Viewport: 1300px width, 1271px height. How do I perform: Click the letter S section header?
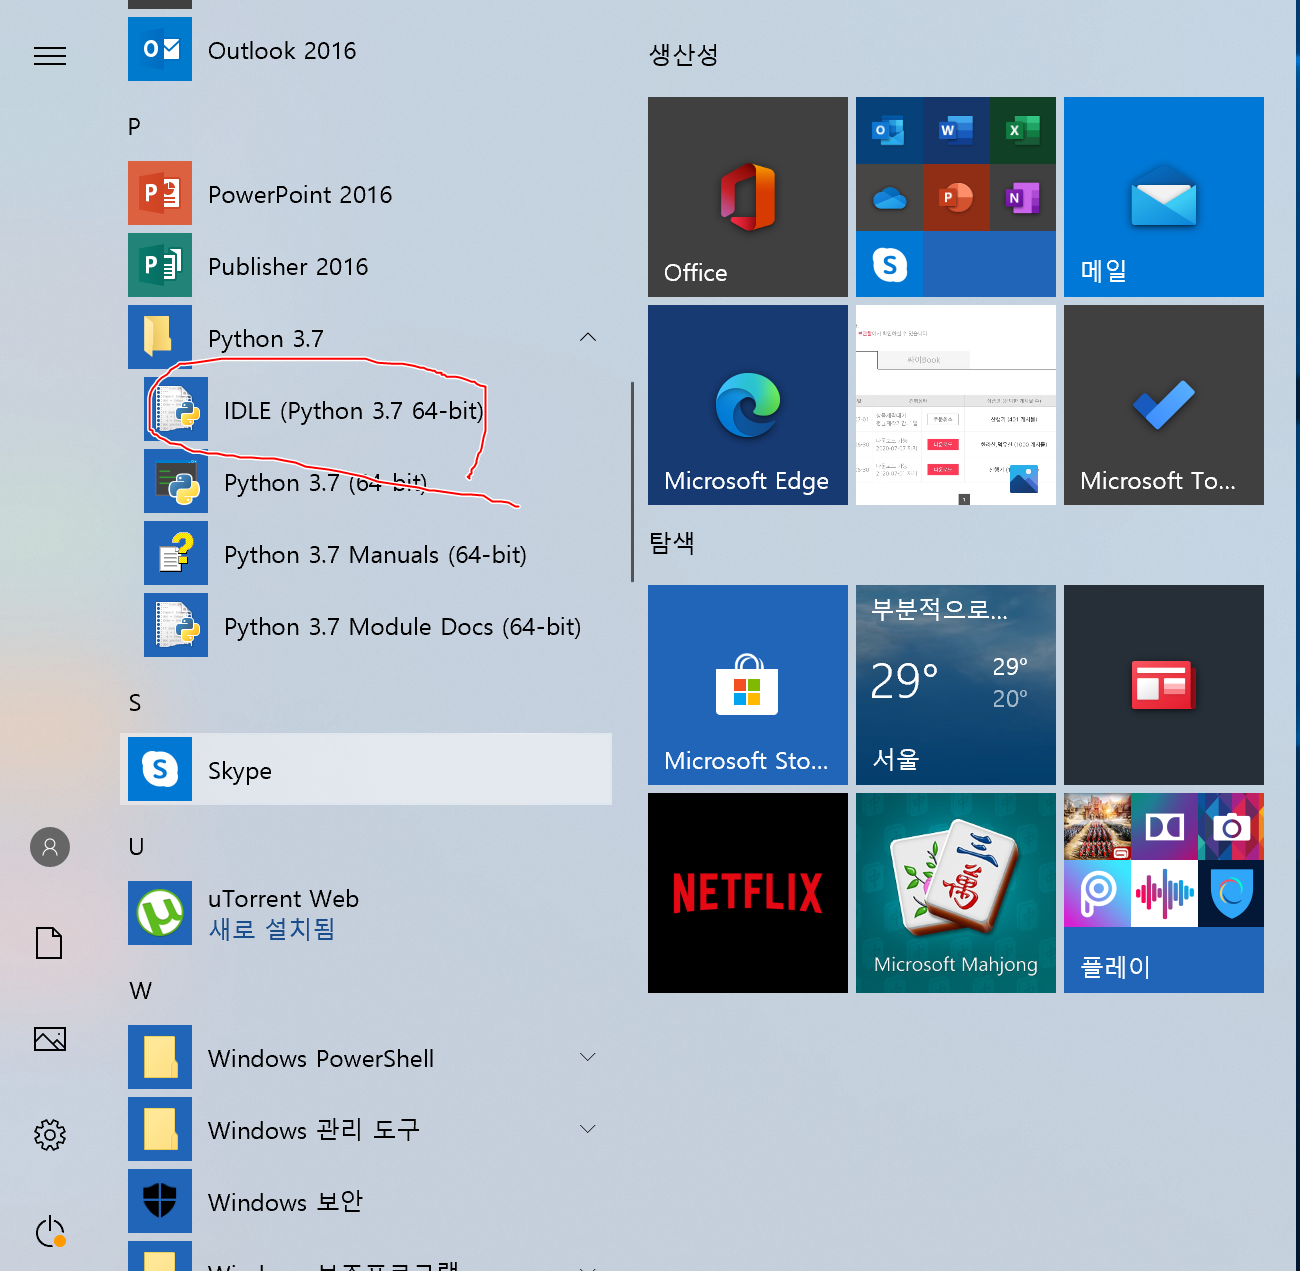click(135, 703)
